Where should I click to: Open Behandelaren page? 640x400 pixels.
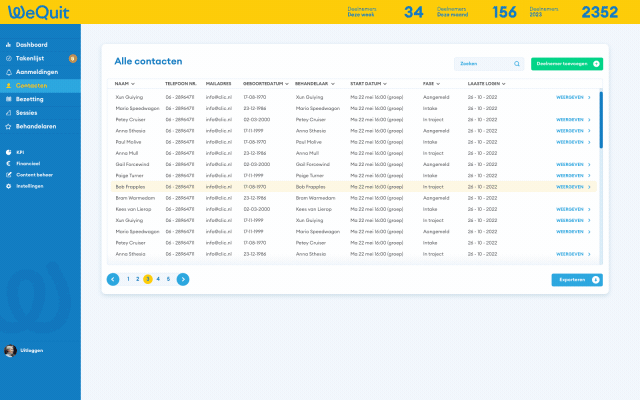click(36, 127)
